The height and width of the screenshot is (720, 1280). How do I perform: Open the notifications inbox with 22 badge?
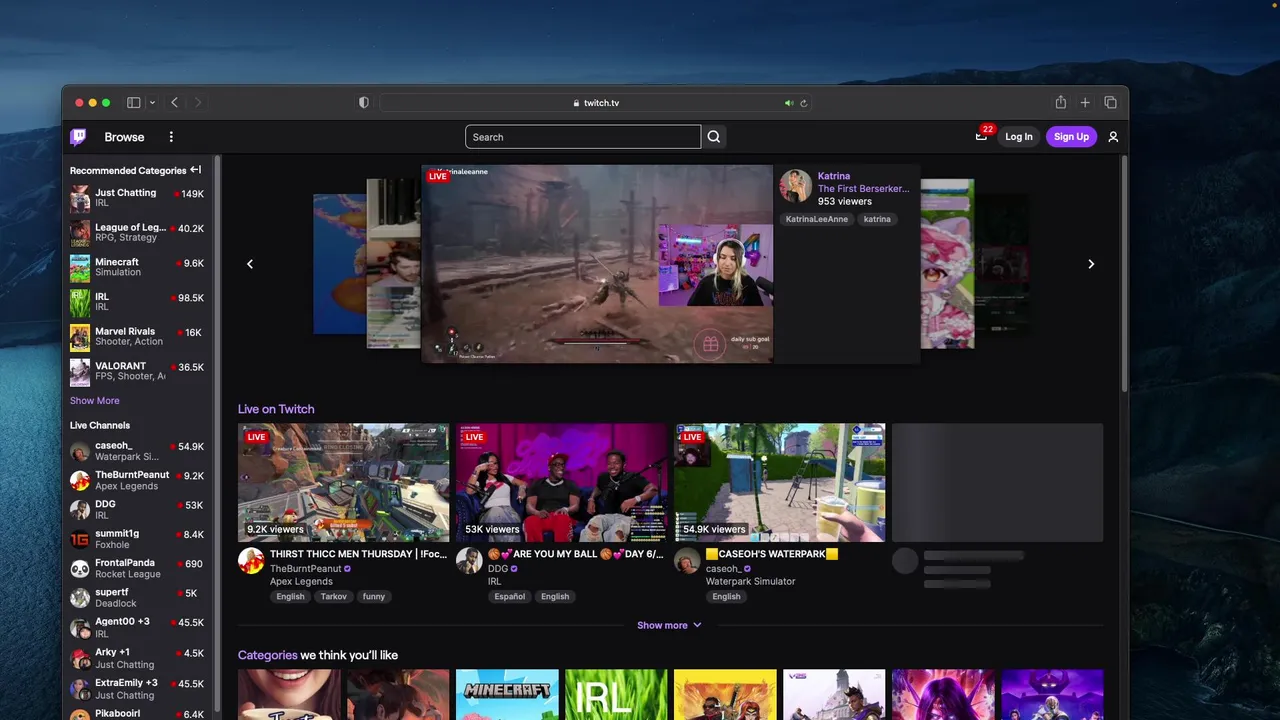click(981, 137)
